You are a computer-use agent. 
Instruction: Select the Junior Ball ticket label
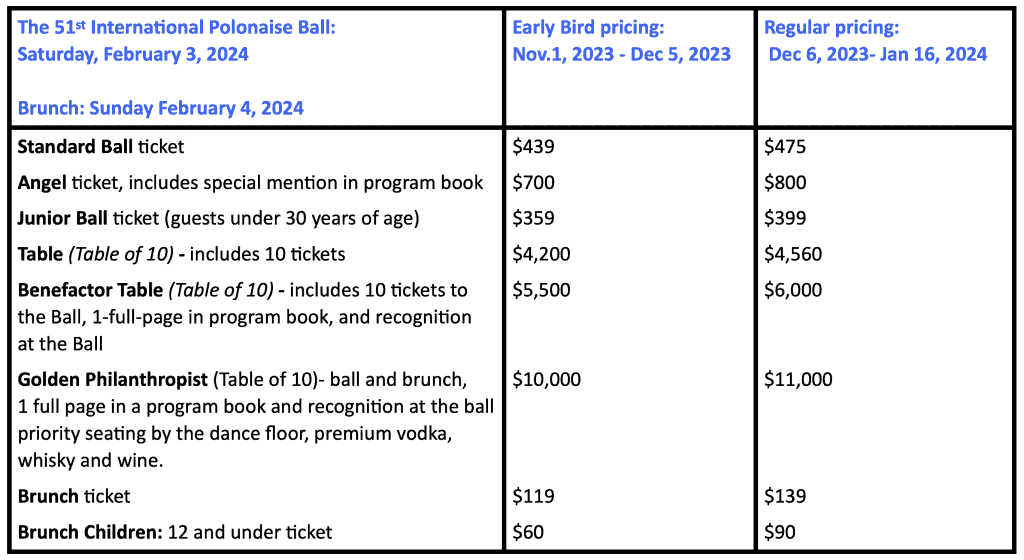pos(218,218)
